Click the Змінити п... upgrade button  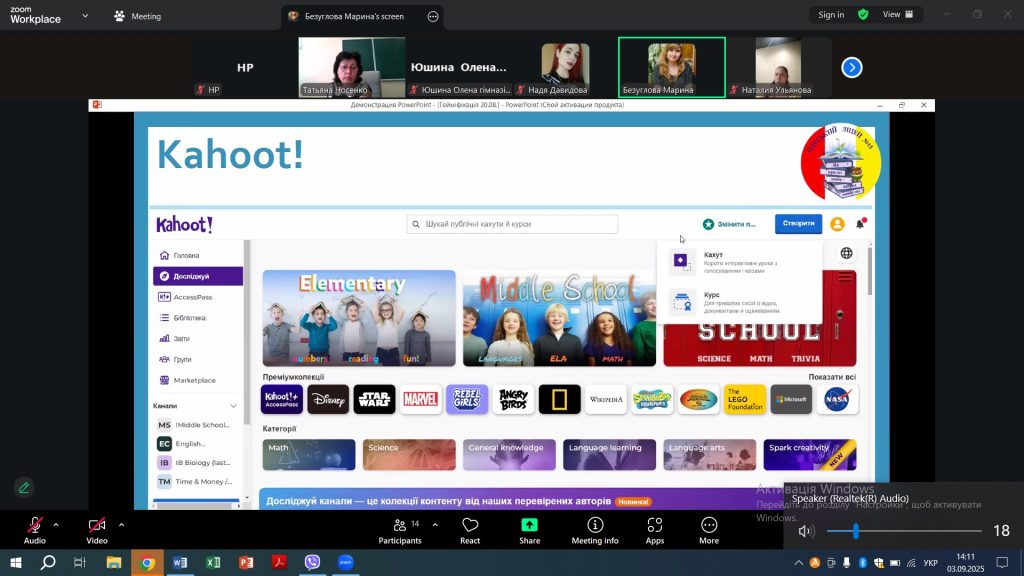[x=729, y=224]
